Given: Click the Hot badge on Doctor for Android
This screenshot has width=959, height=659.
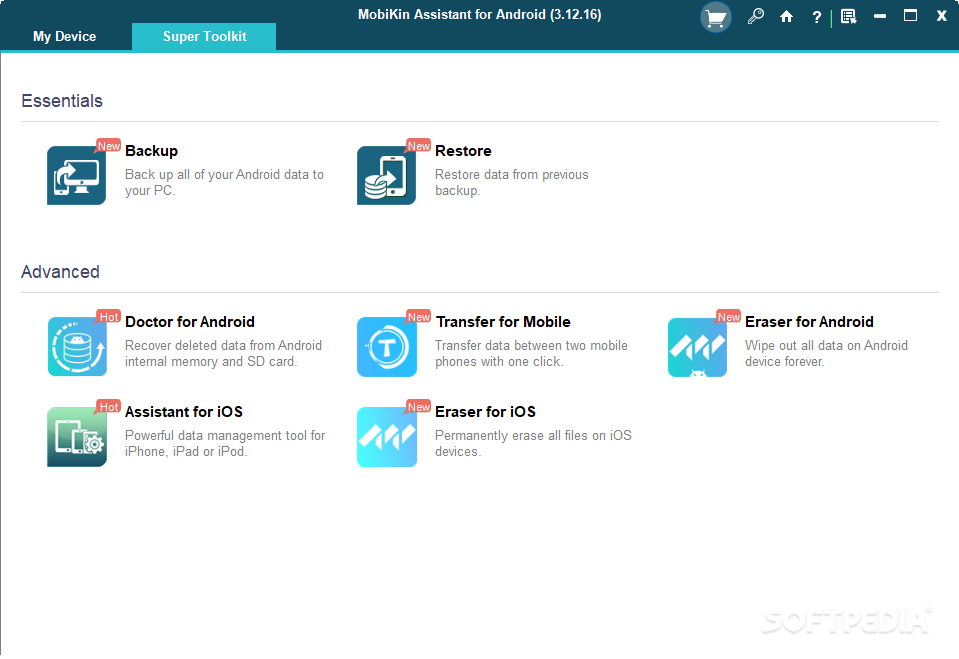Looking at the screenshot, I should (109, 317).
